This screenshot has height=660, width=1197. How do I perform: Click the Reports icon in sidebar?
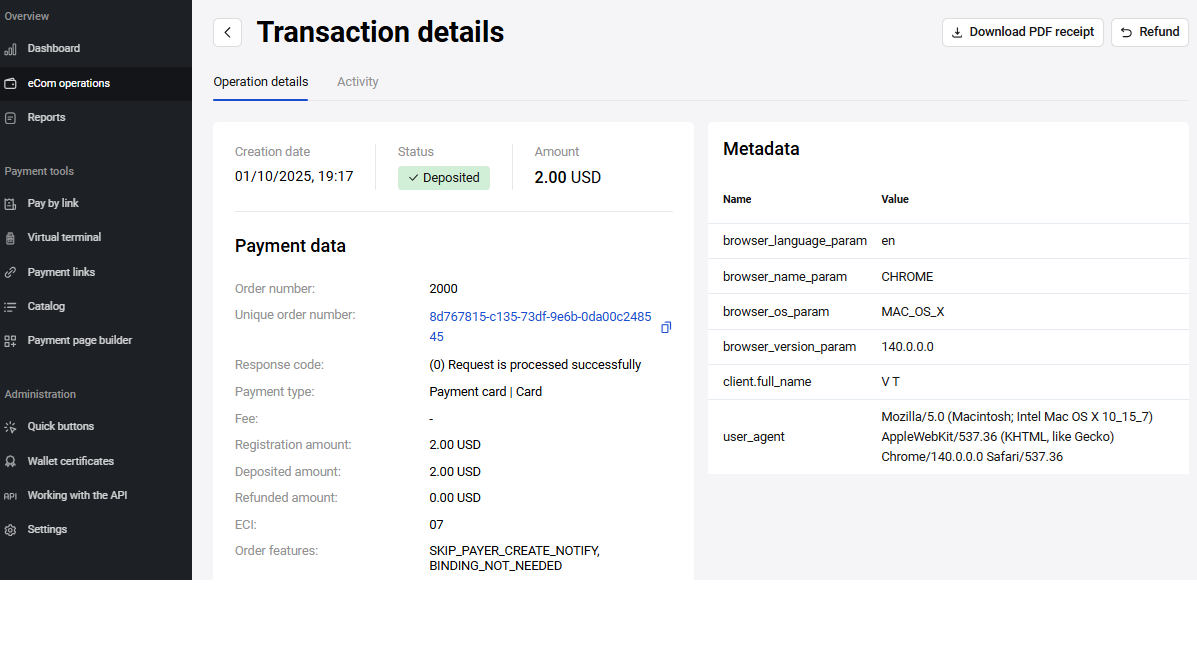point(10,118)
